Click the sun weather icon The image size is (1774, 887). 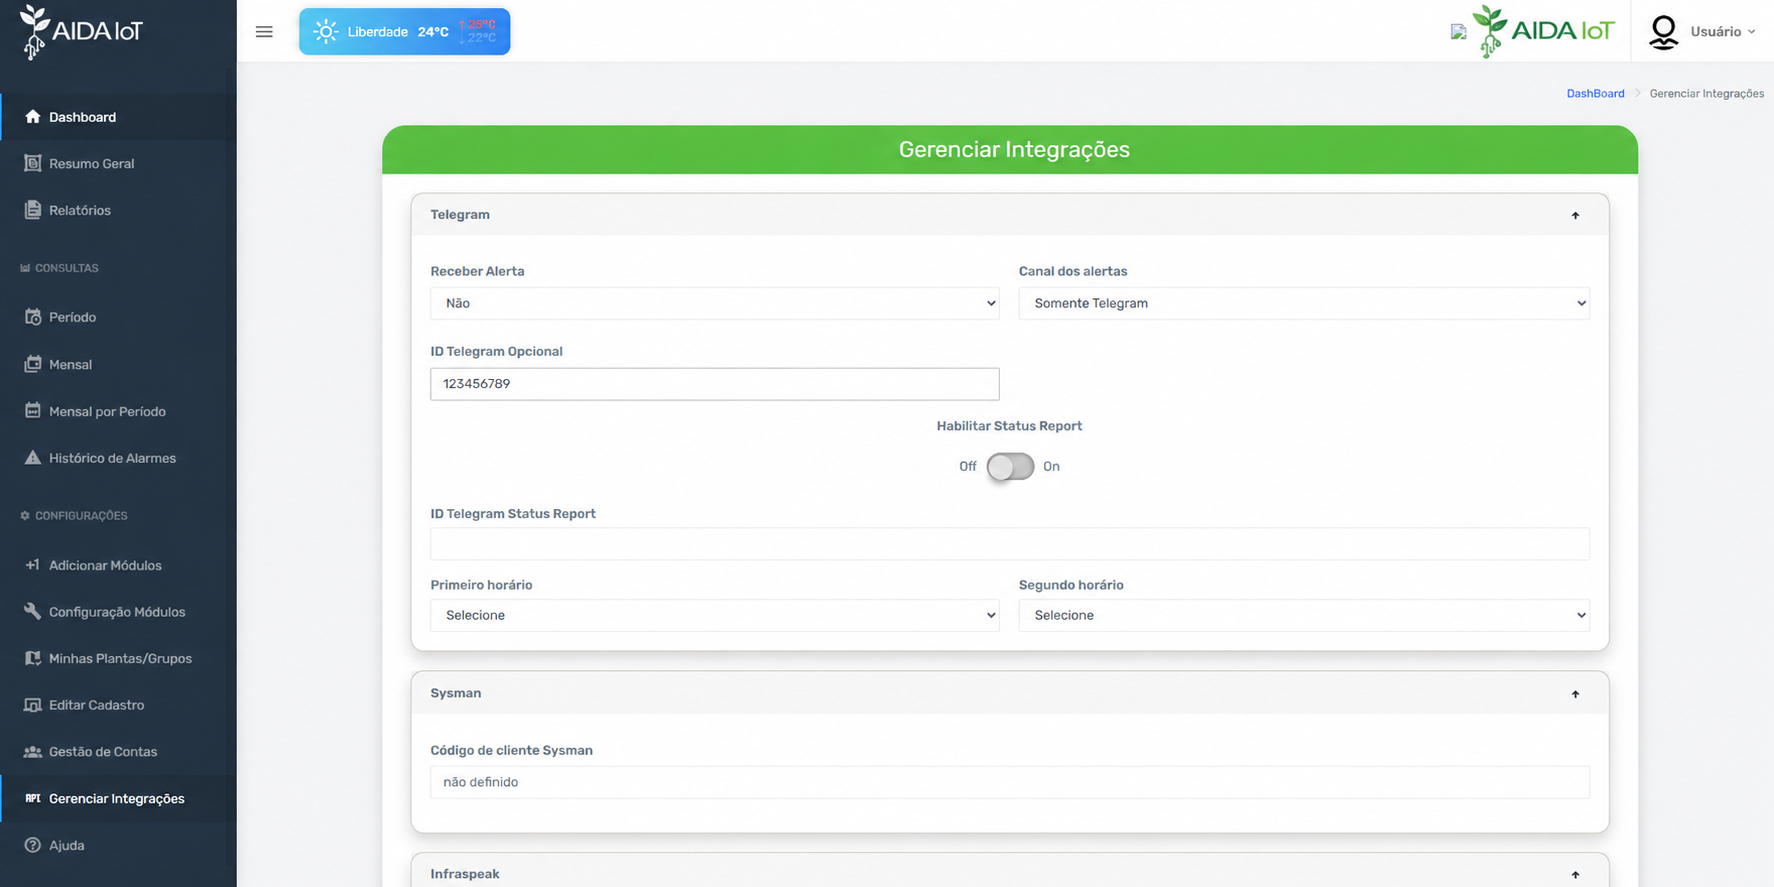[325, 32]
